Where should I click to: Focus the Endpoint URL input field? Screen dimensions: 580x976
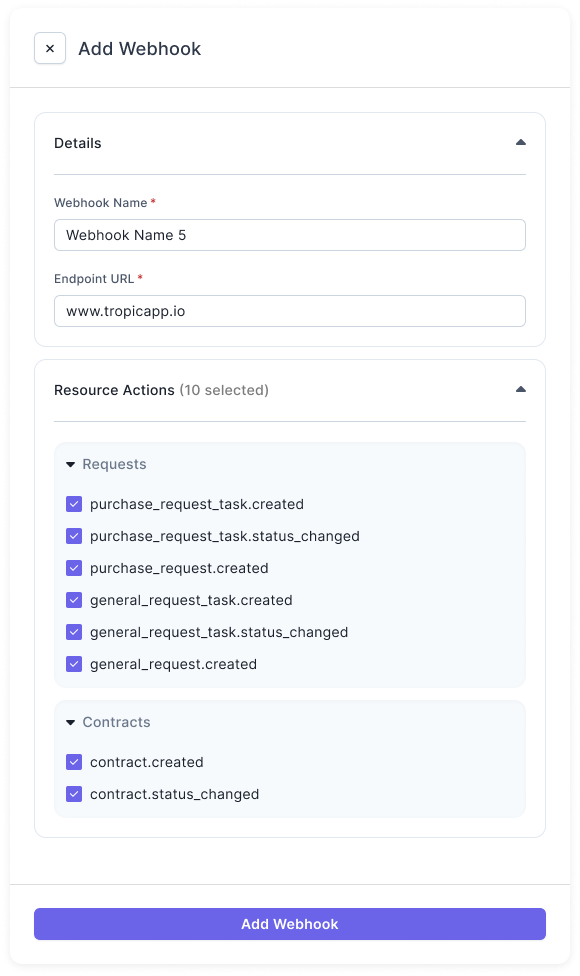coord(290,311)
